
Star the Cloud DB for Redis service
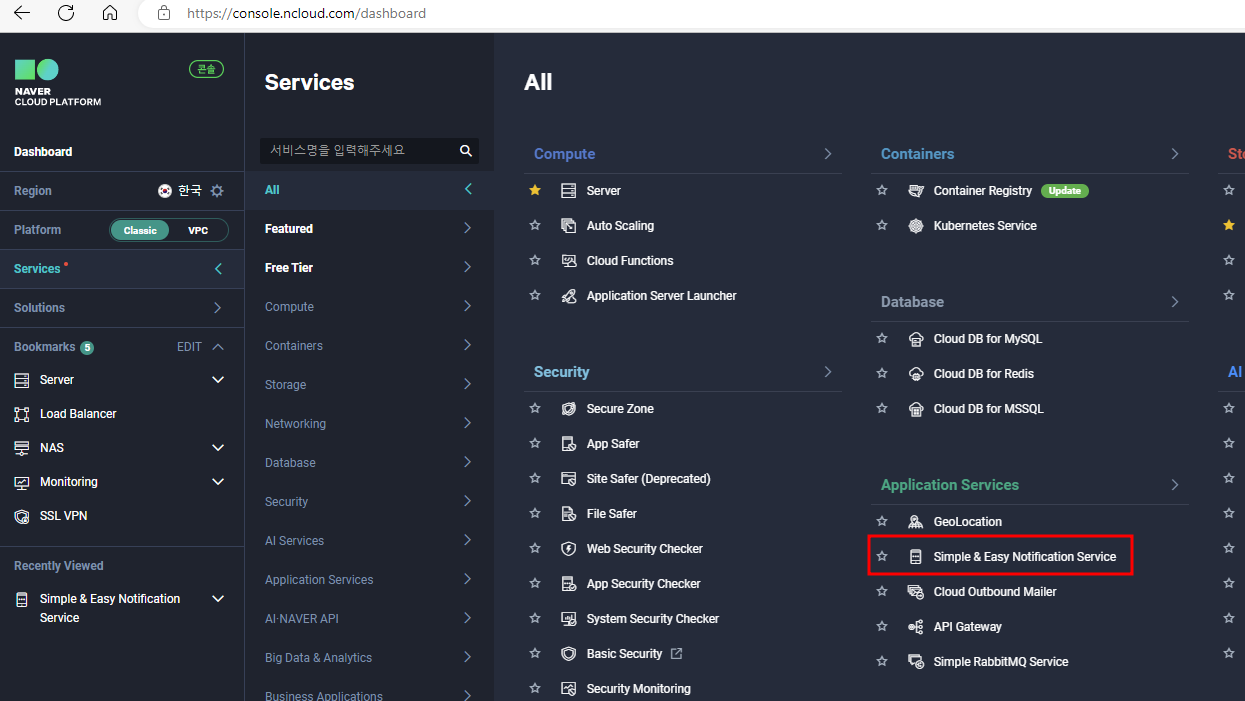point(882,373)
